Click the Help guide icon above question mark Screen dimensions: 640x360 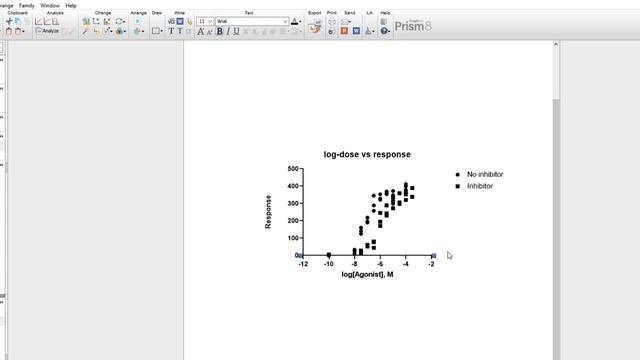pyautogui.click(x=384, y=21)
